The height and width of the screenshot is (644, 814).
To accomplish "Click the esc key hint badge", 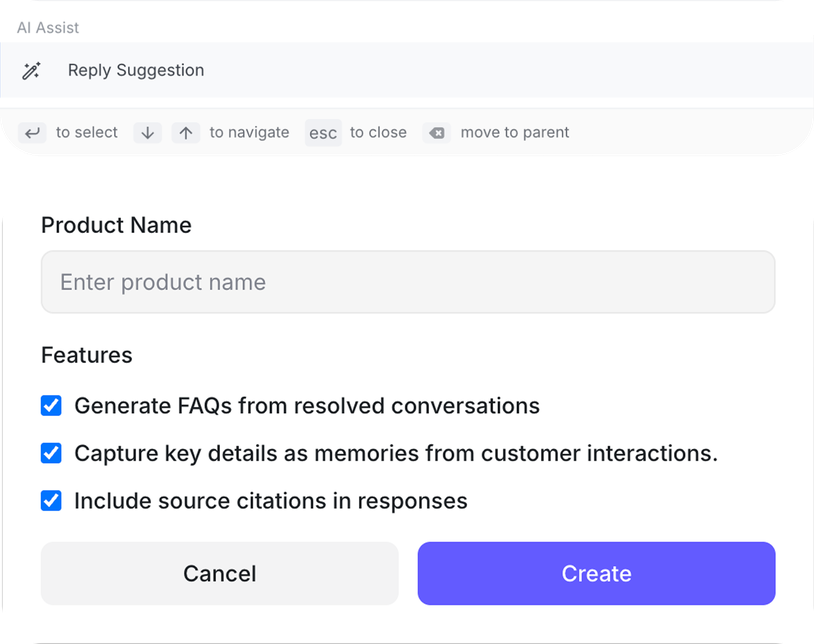I will (x=323, y=133).
